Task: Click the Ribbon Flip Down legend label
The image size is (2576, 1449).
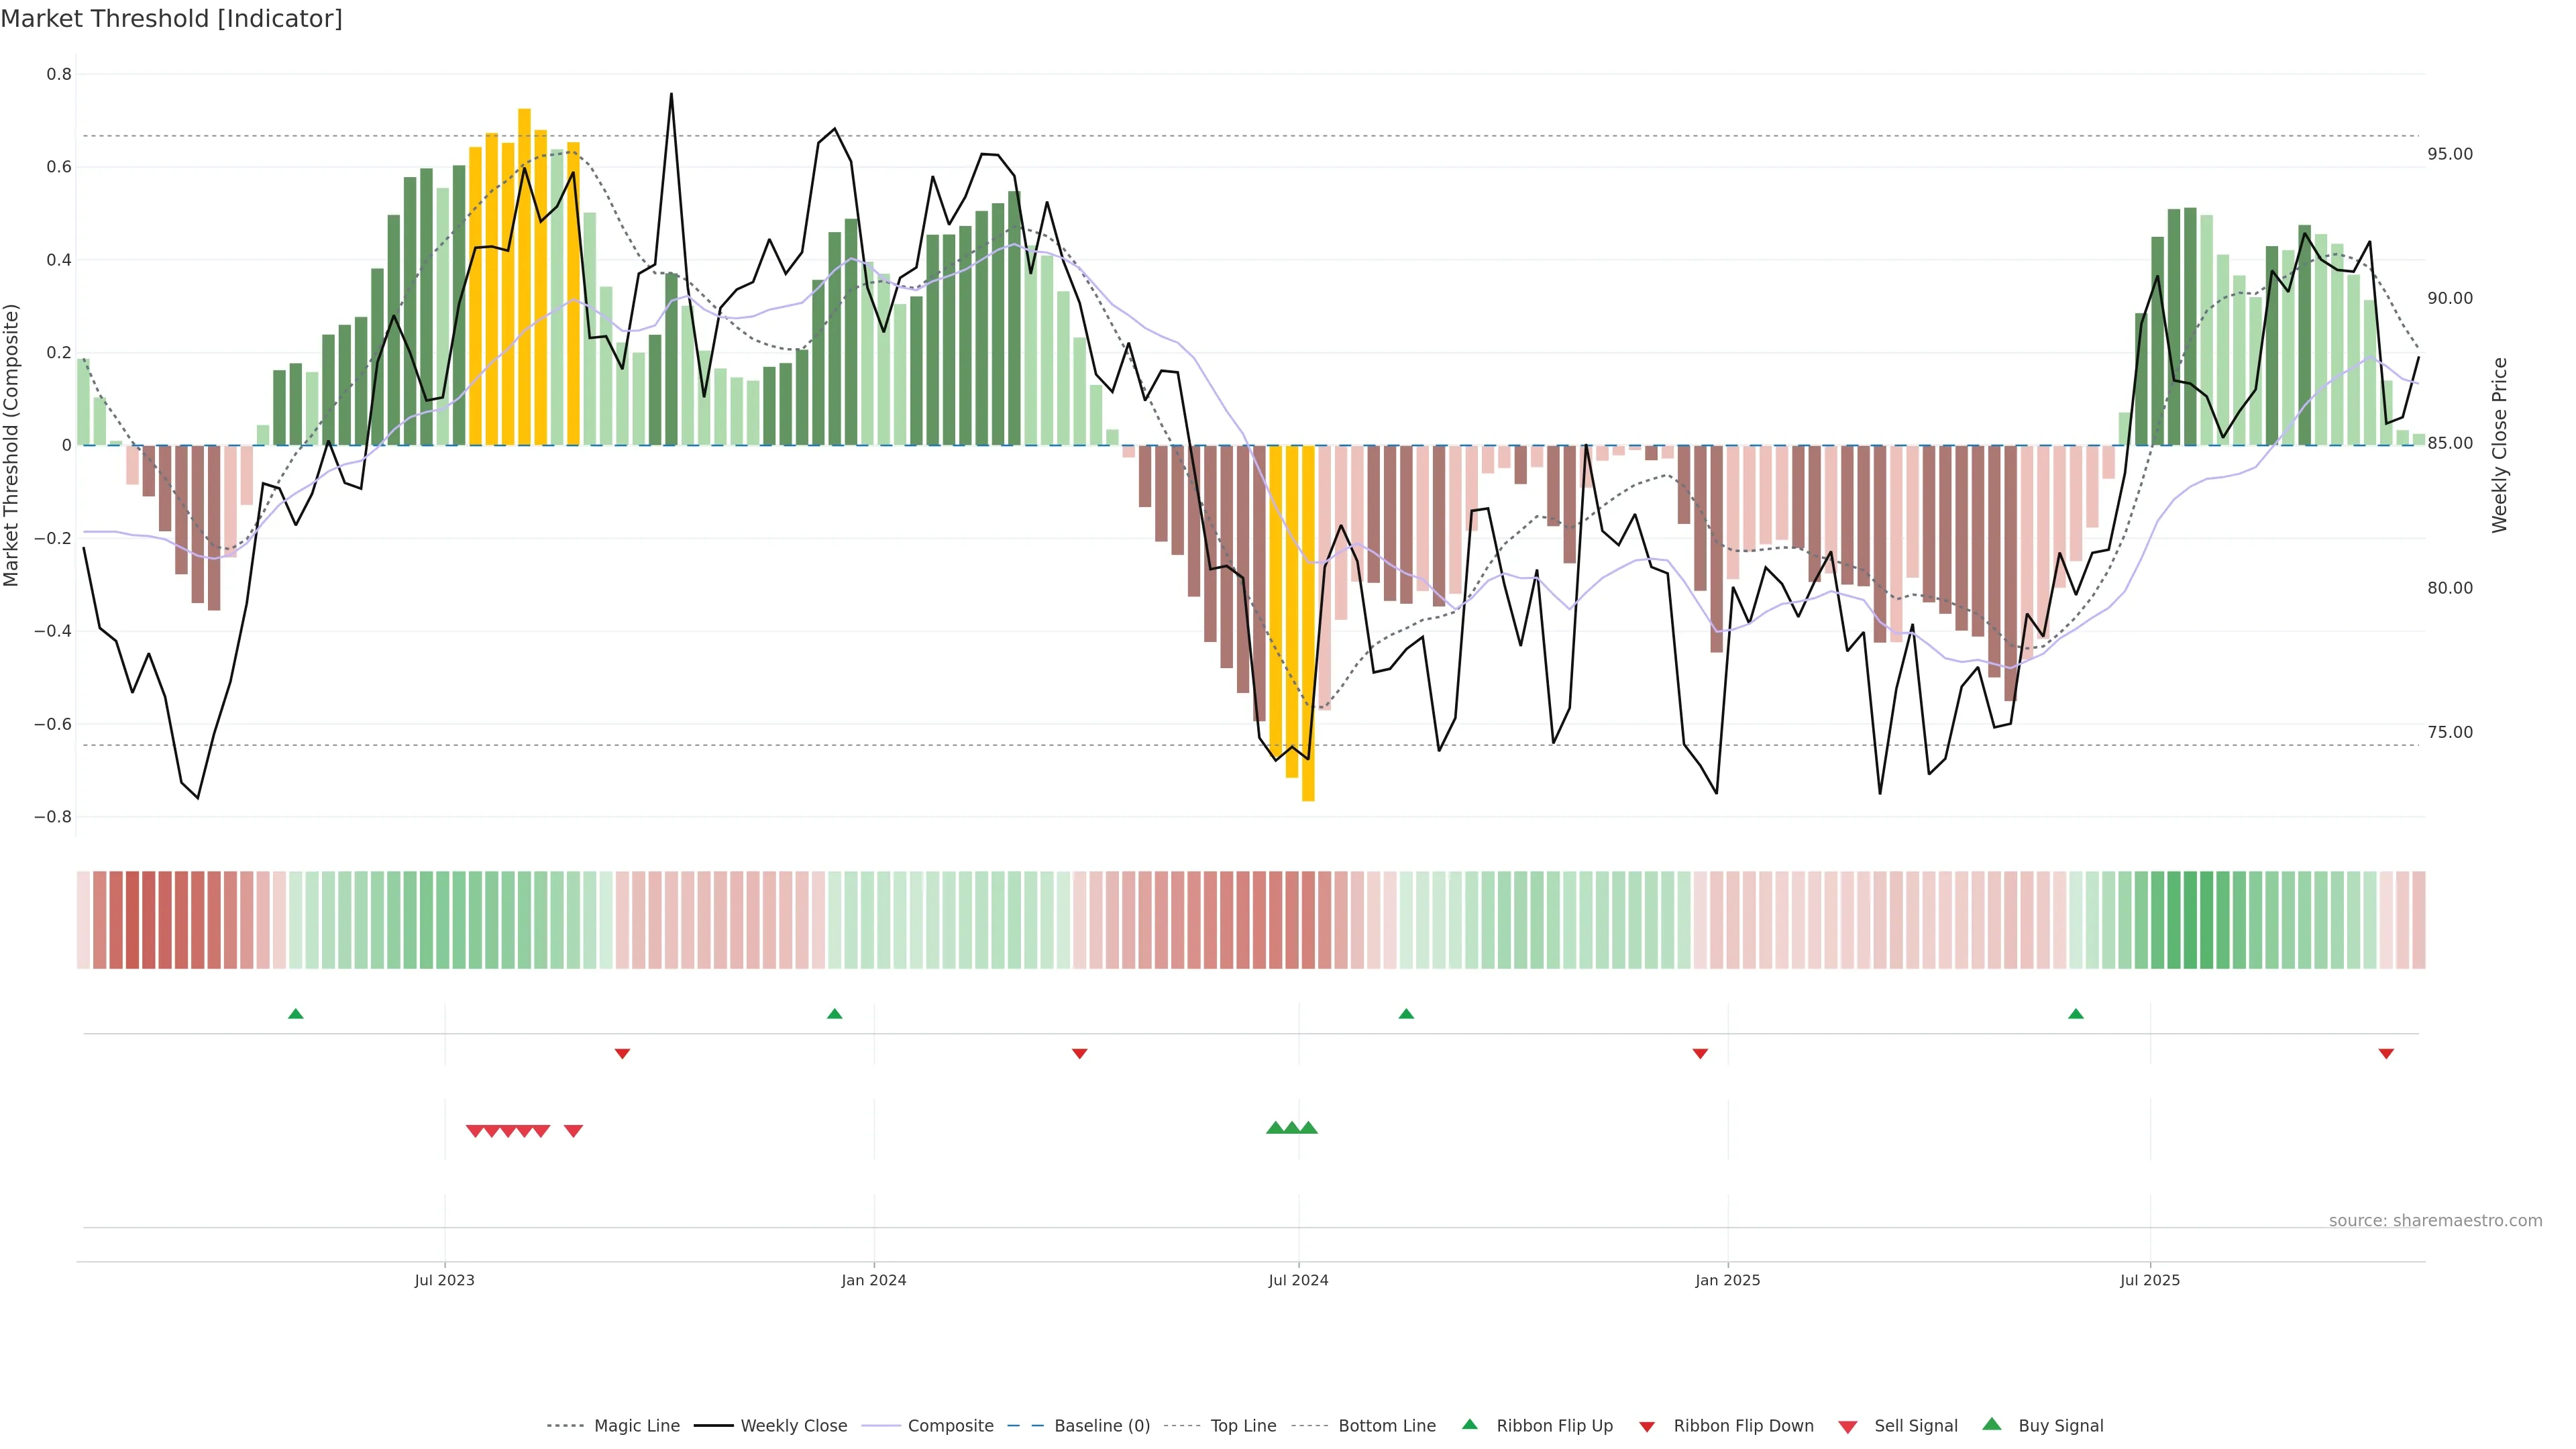Action: [x=1743, y=1426]
